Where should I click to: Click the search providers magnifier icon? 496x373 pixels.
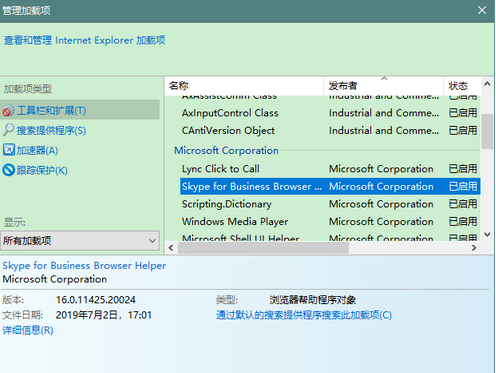(8, 130)
